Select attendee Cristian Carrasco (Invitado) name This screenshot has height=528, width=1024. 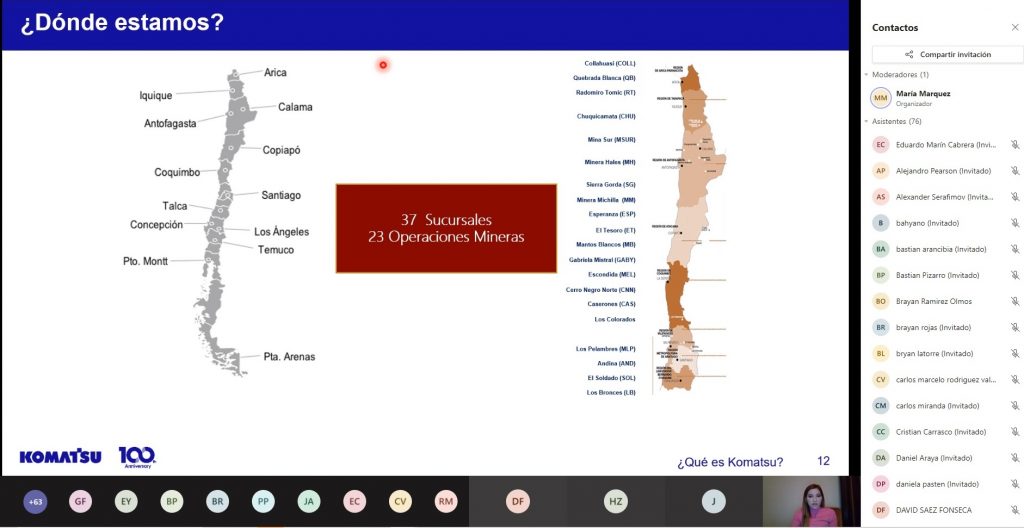(941, 432)
